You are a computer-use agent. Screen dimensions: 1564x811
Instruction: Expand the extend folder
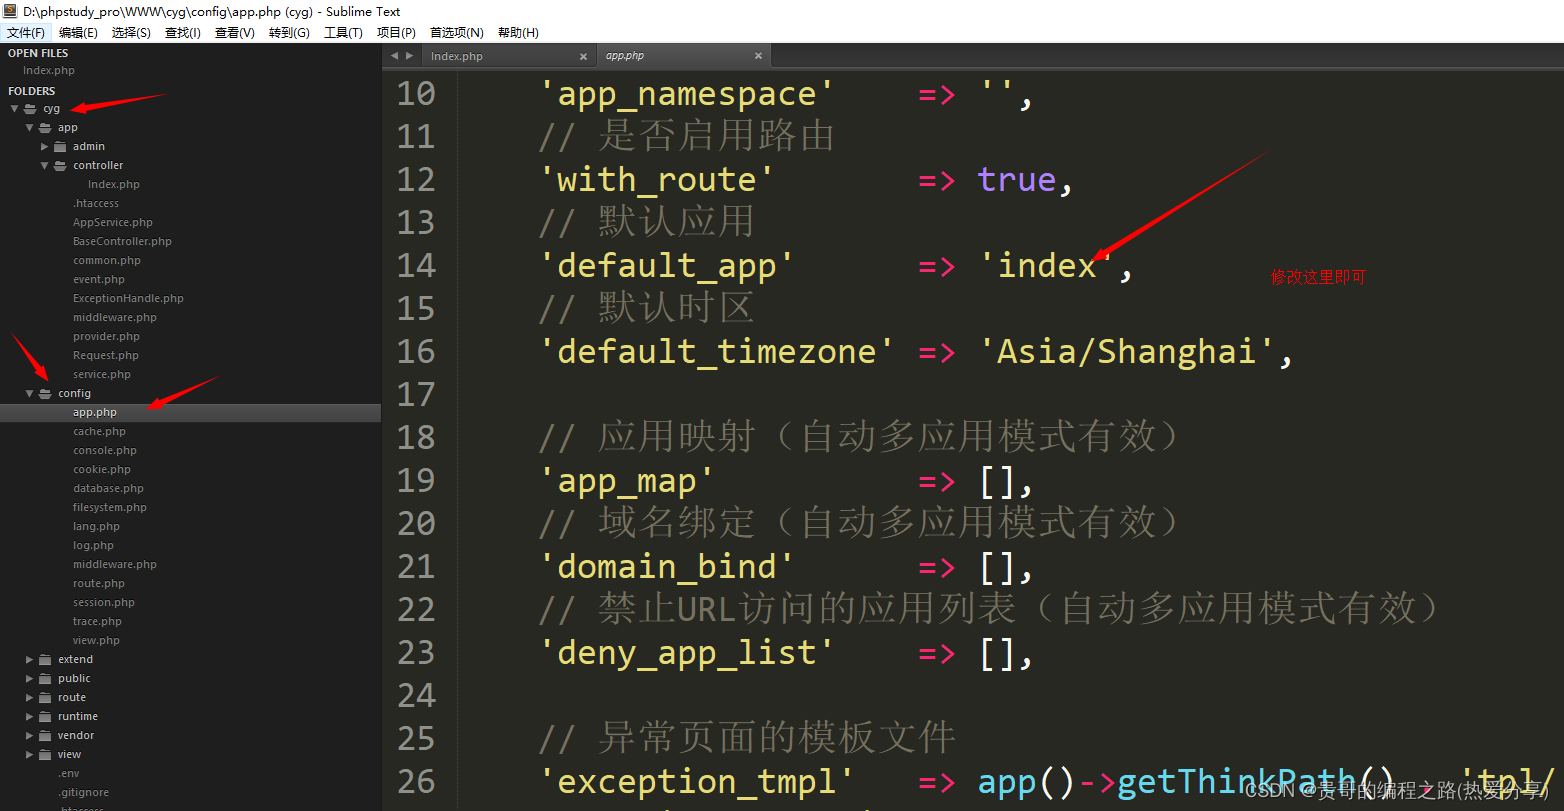coord(30,660)
